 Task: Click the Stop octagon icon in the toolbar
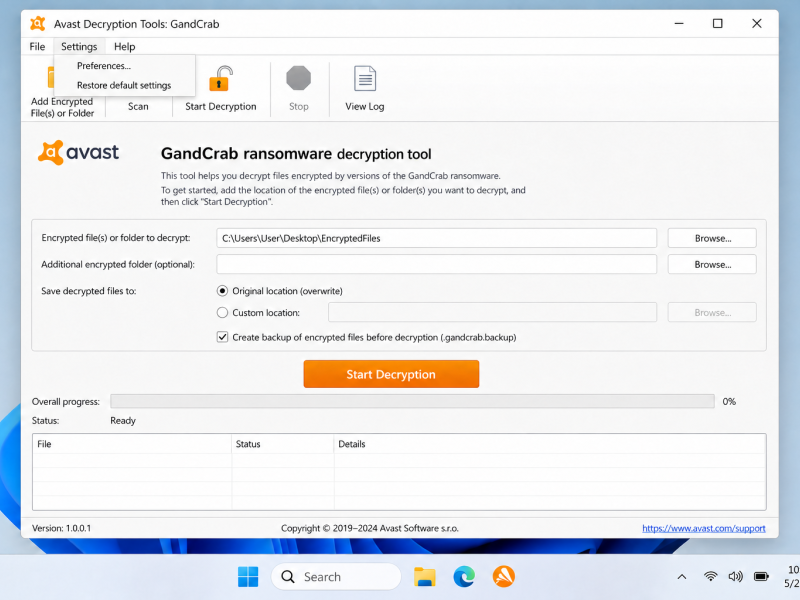[x=298, y=78]
